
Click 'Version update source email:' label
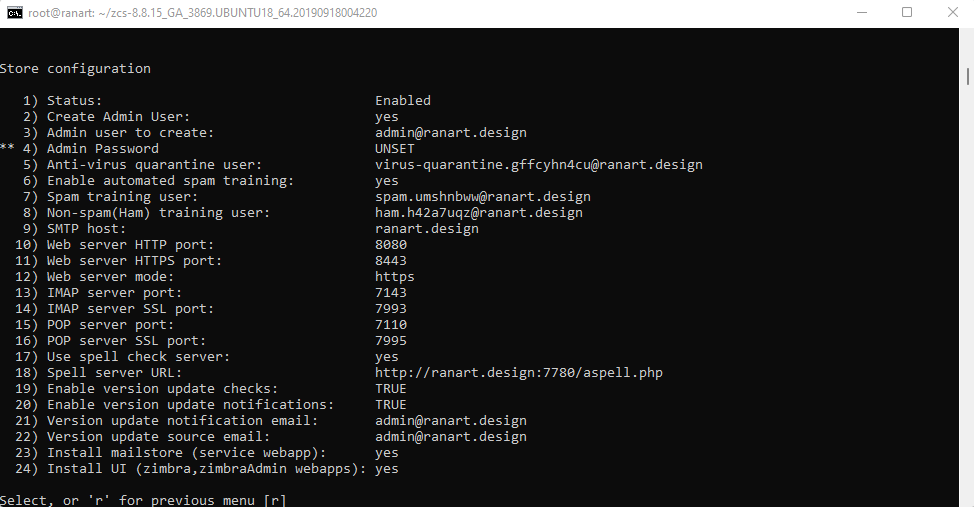pyautogui.click(x=158, y=437)
